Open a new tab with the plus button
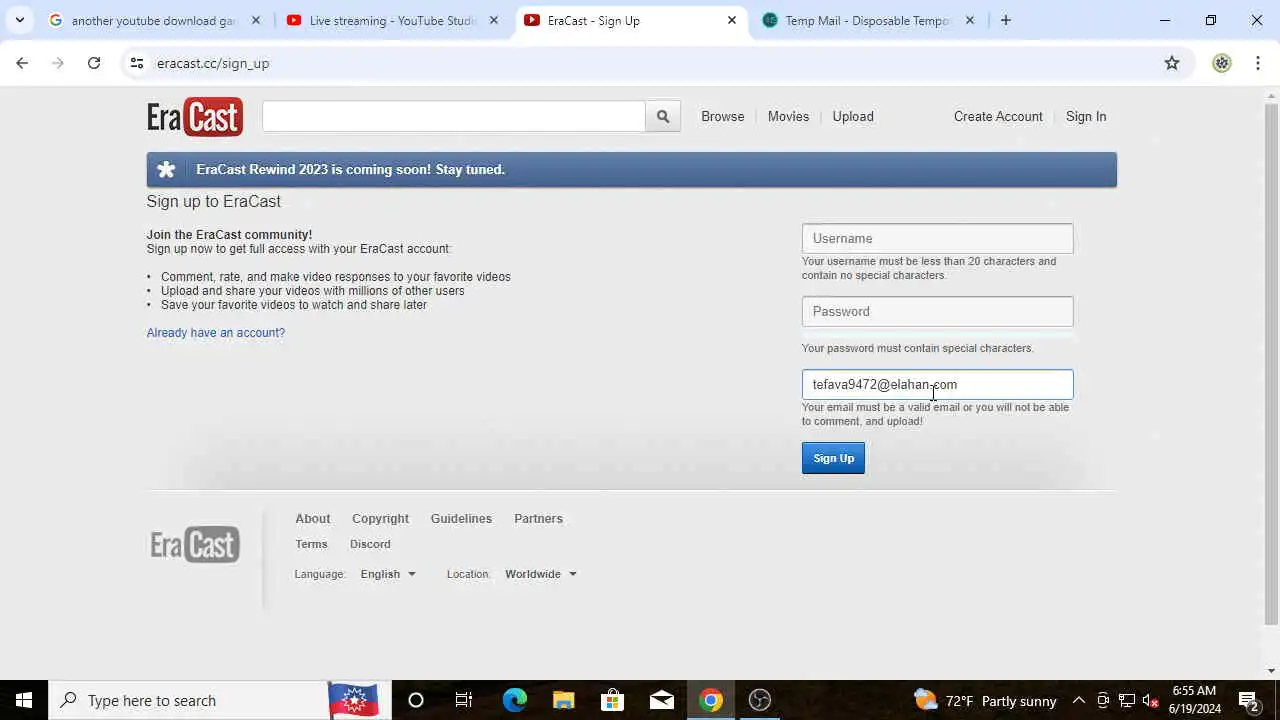The image size is (1280, 720). 1006,20
